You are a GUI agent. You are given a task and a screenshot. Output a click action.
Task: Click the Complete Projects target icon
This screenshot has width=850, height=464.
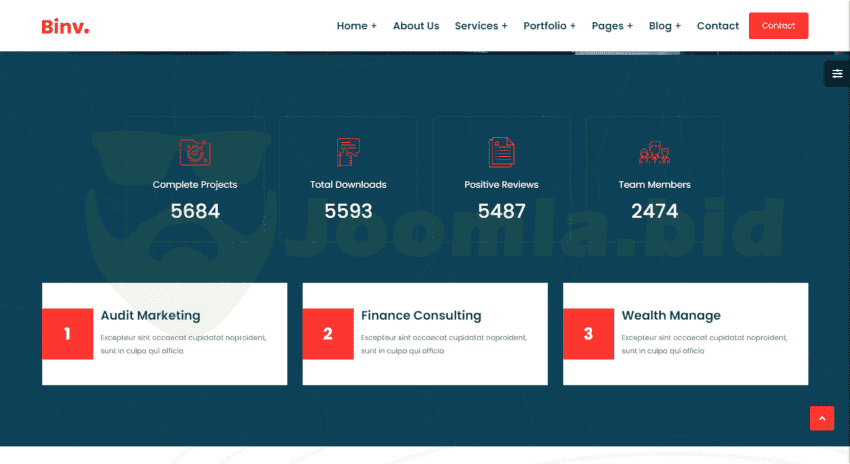point(195,152)
